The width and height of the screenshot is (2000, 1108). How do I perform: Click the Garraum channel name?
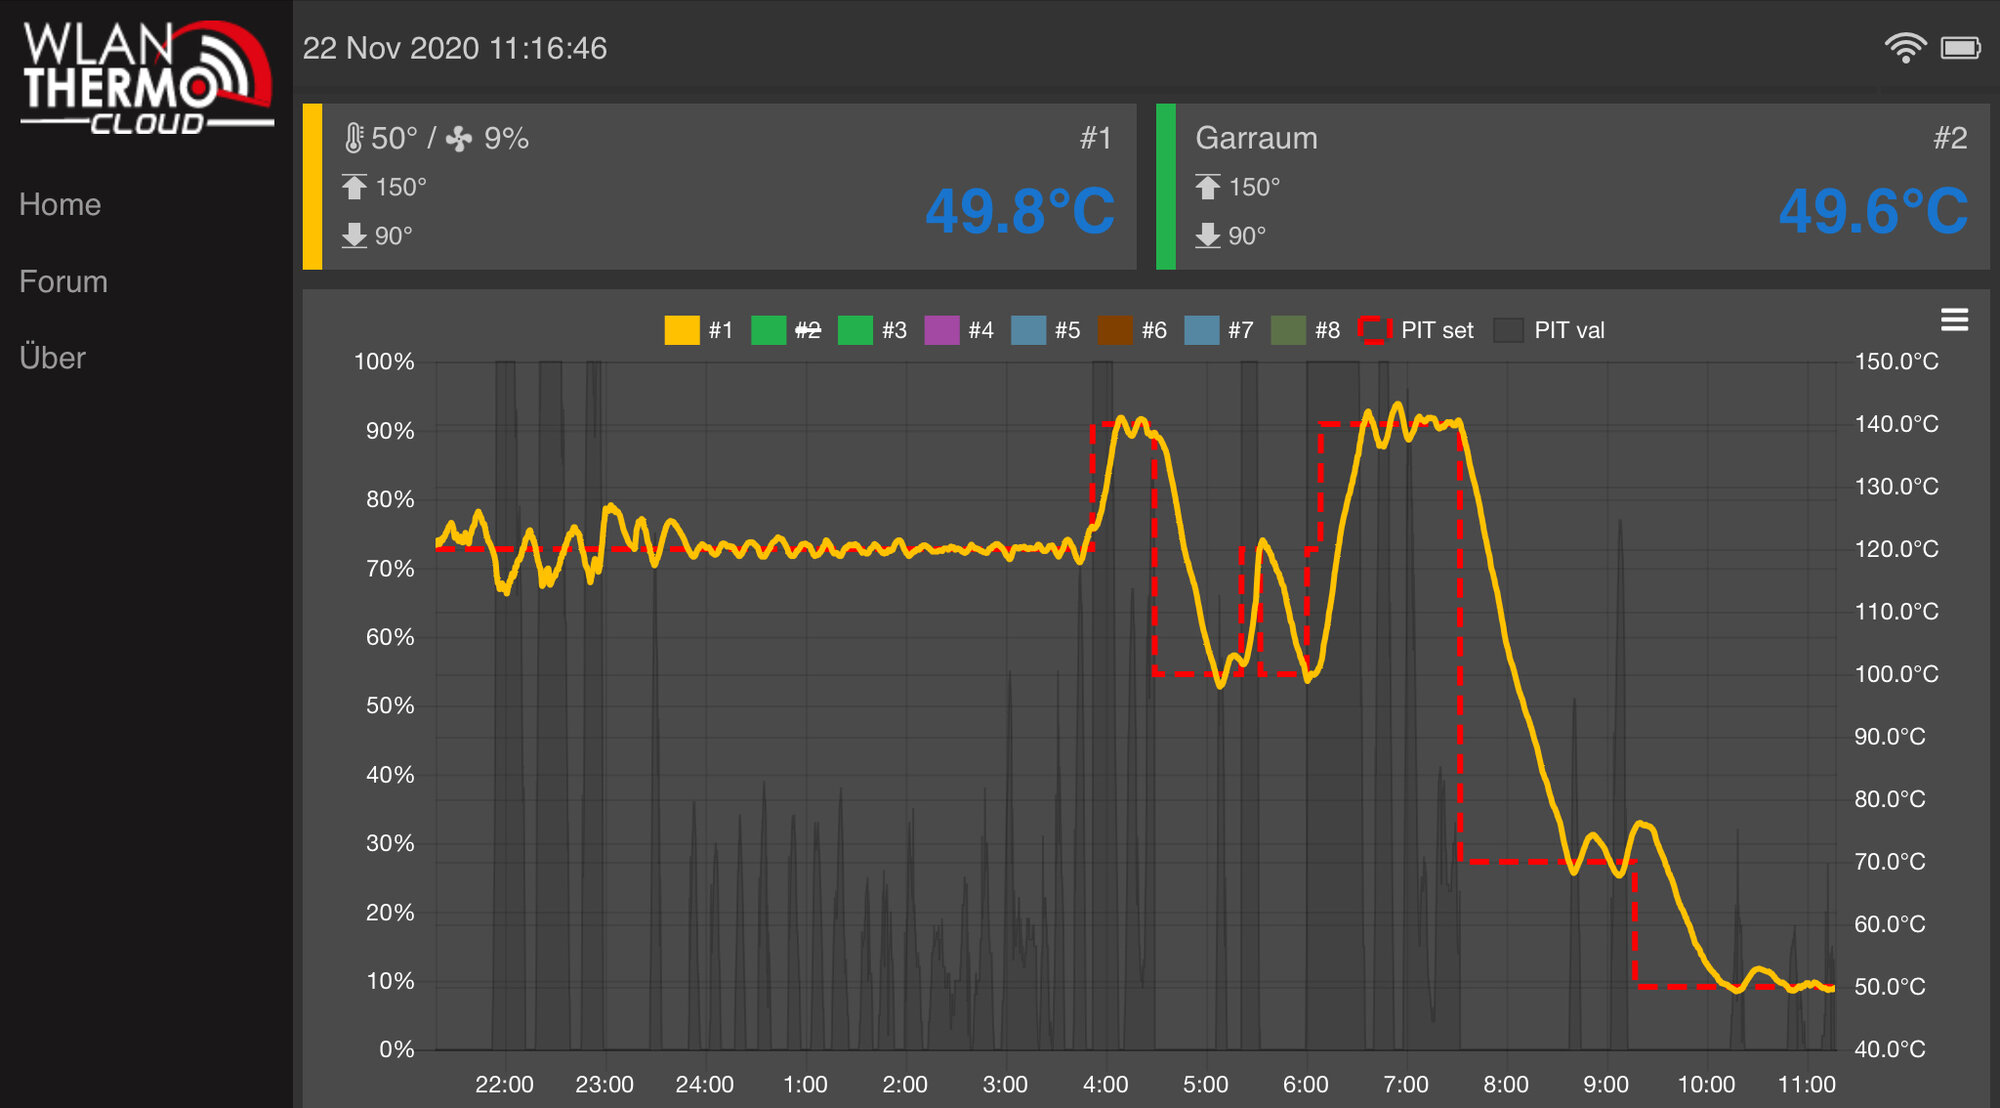click(x=1257, y=138)
